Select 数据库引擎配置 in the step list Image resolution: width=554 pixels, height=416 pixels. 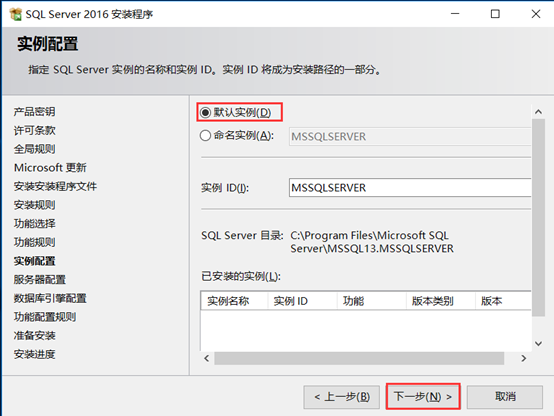click(50, 298)
